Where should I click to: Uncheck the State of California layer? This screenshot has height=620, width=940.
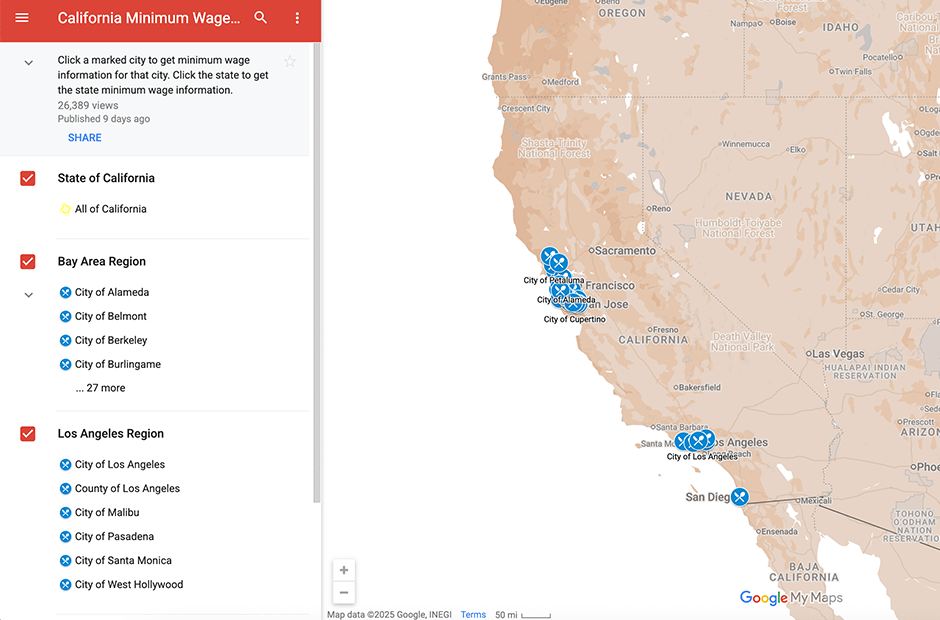click(x=28, y=178)
